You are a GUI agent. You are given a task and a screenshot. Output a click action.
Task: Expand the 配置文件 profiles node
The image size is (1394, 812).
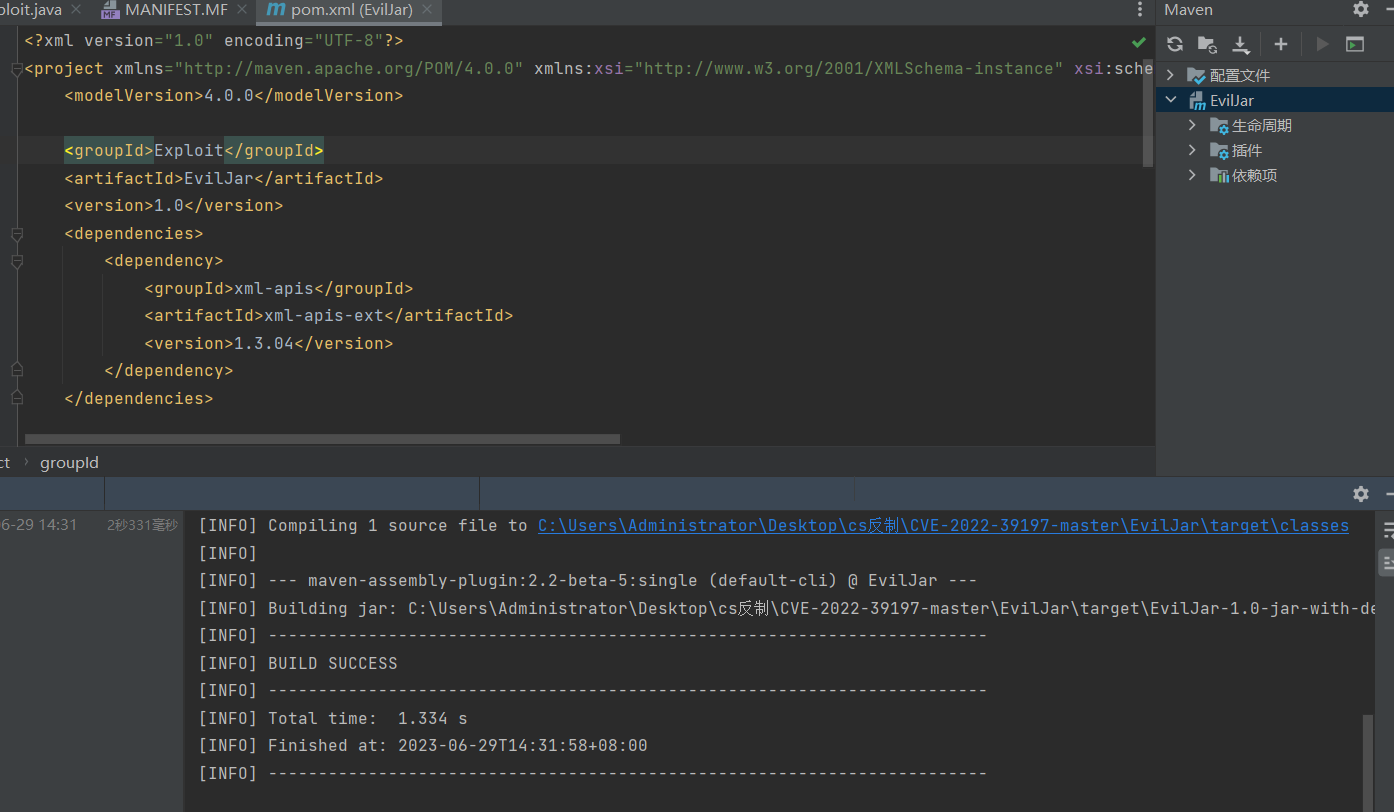(1171, 75)
